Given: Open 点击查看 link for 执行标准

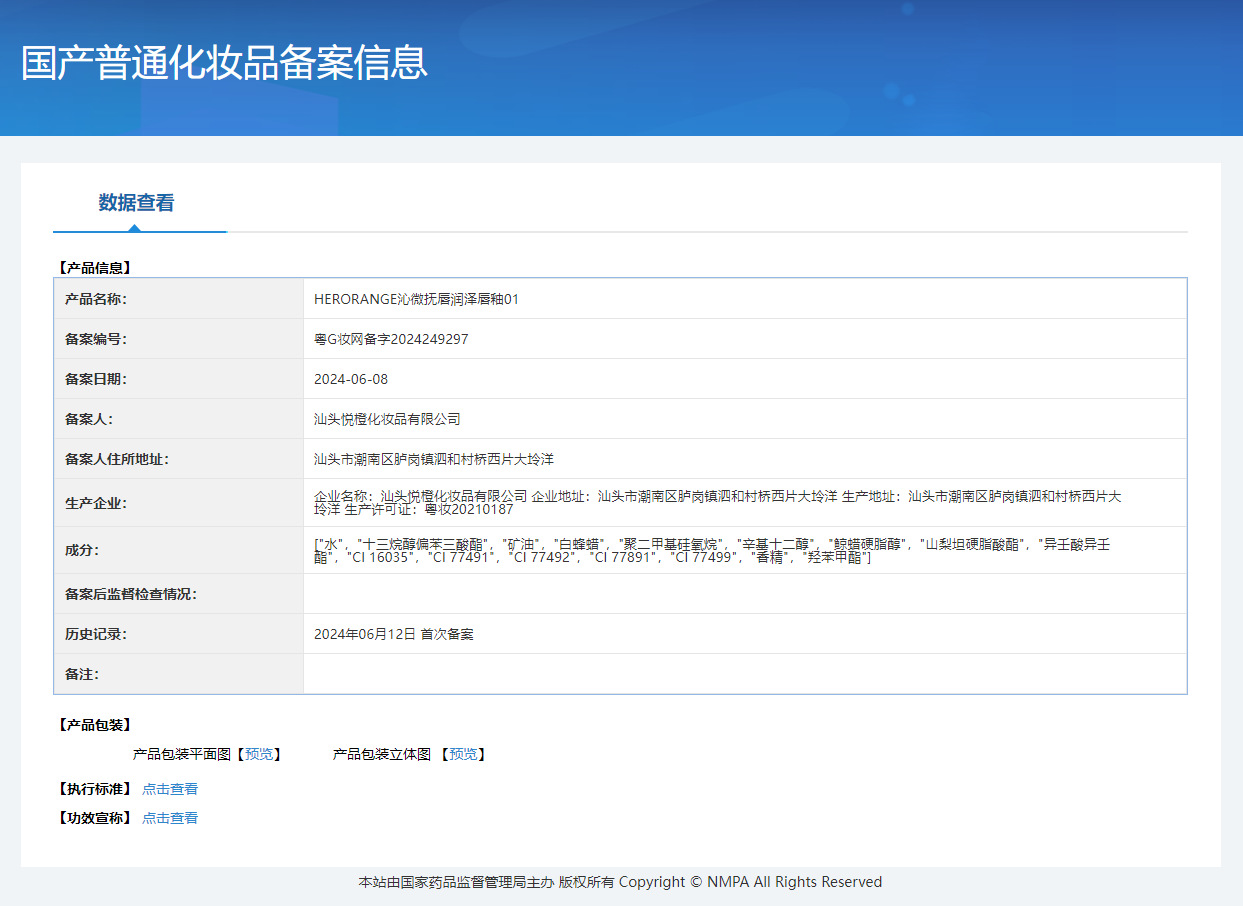Looking at the screenshot, I should tap(170, 789).
